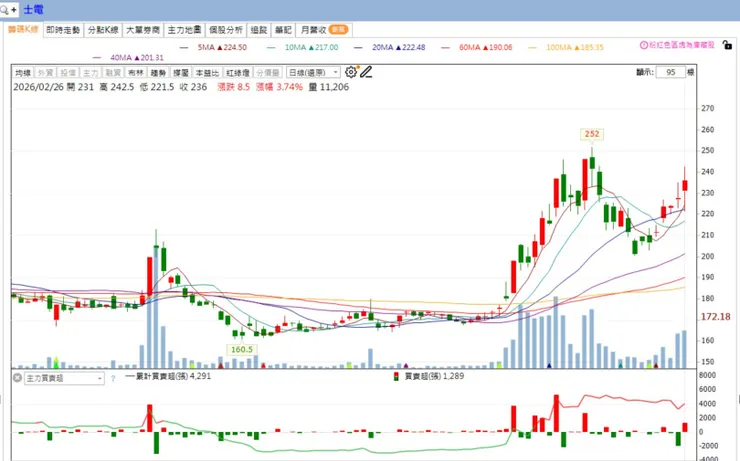Viewport: 740px width, 461px height.
Task: Click the 160.5 low price label
Action: [x=242, y=349]
